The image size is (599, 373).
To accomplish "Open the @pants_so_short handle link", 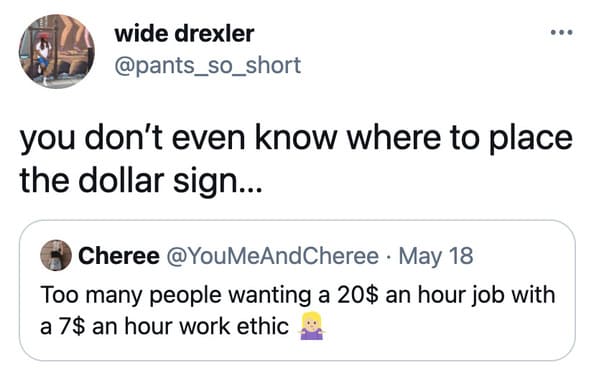I will click(208, 65).
